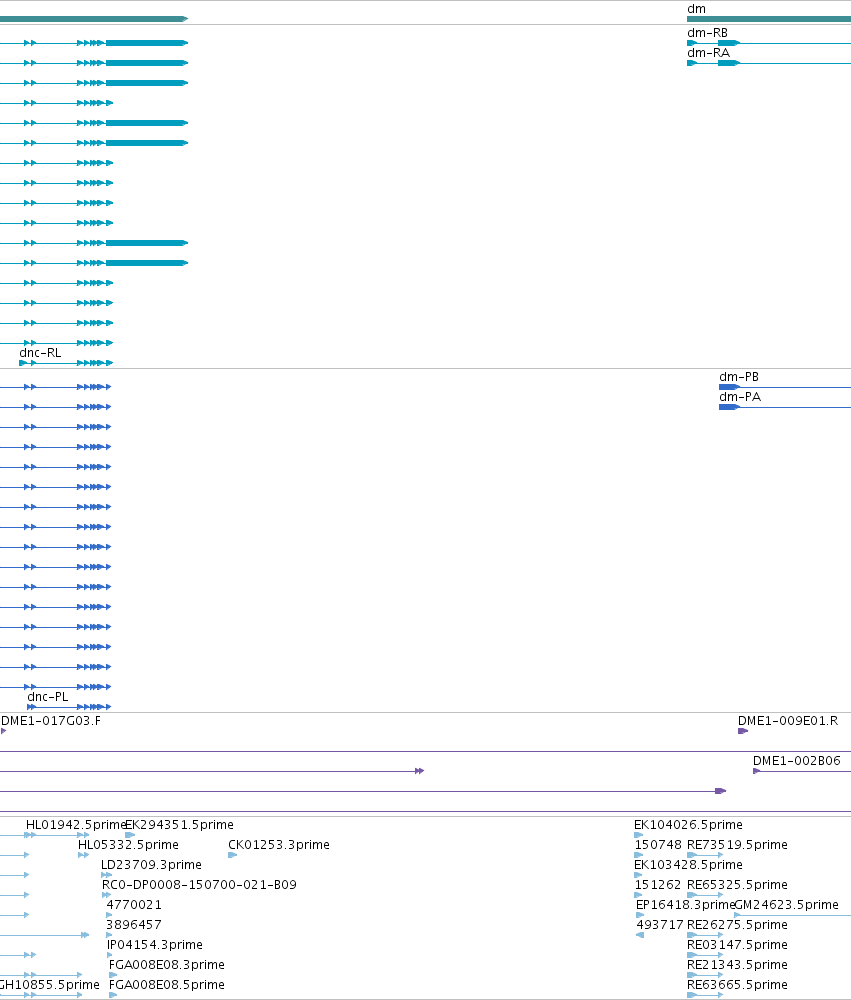Click the dm gene label

pos(696,9)
